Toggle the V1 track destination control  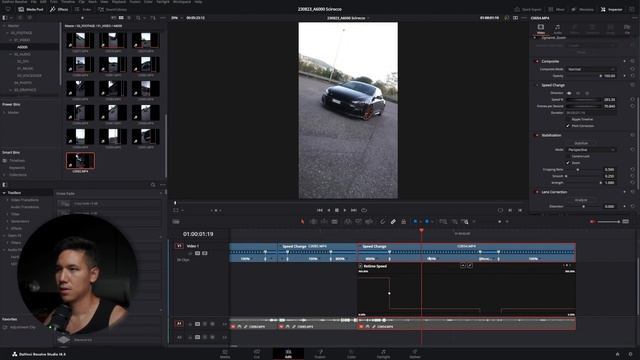179,246
